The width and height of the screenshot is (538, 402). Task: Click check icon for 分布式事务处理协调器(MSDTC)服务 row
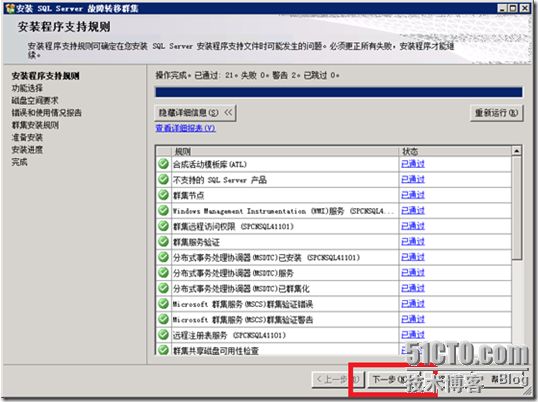pos(163,273)
